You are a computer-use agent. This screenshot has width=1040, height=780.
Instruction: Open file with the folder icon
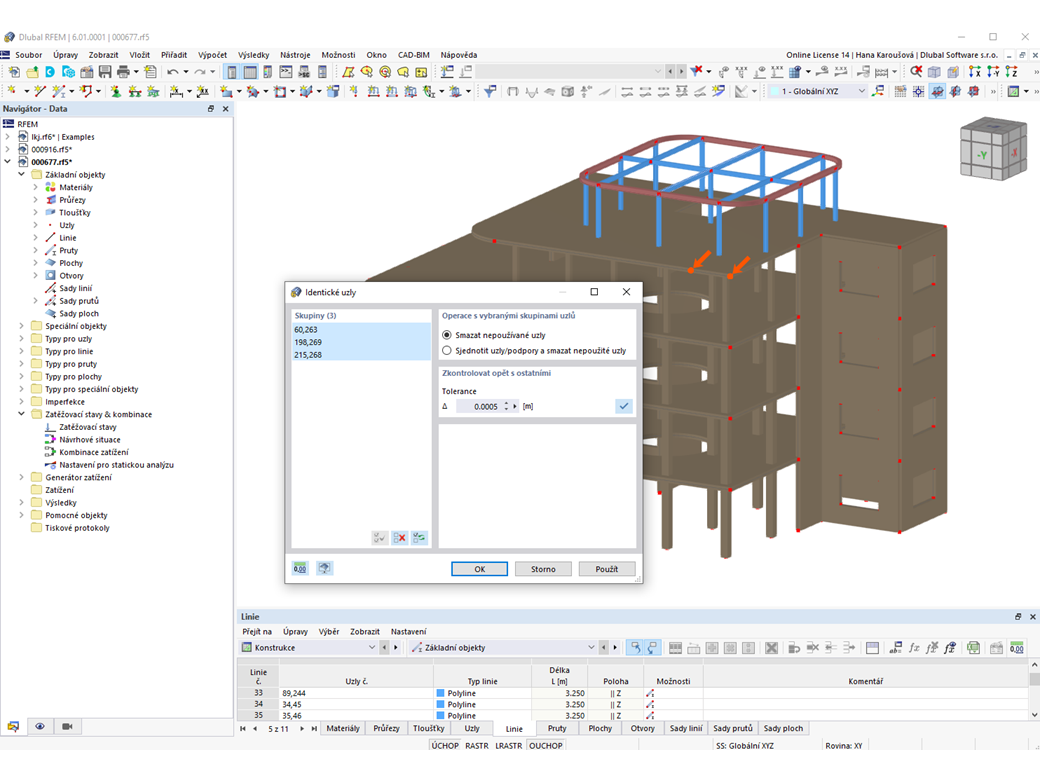(32, 72)
